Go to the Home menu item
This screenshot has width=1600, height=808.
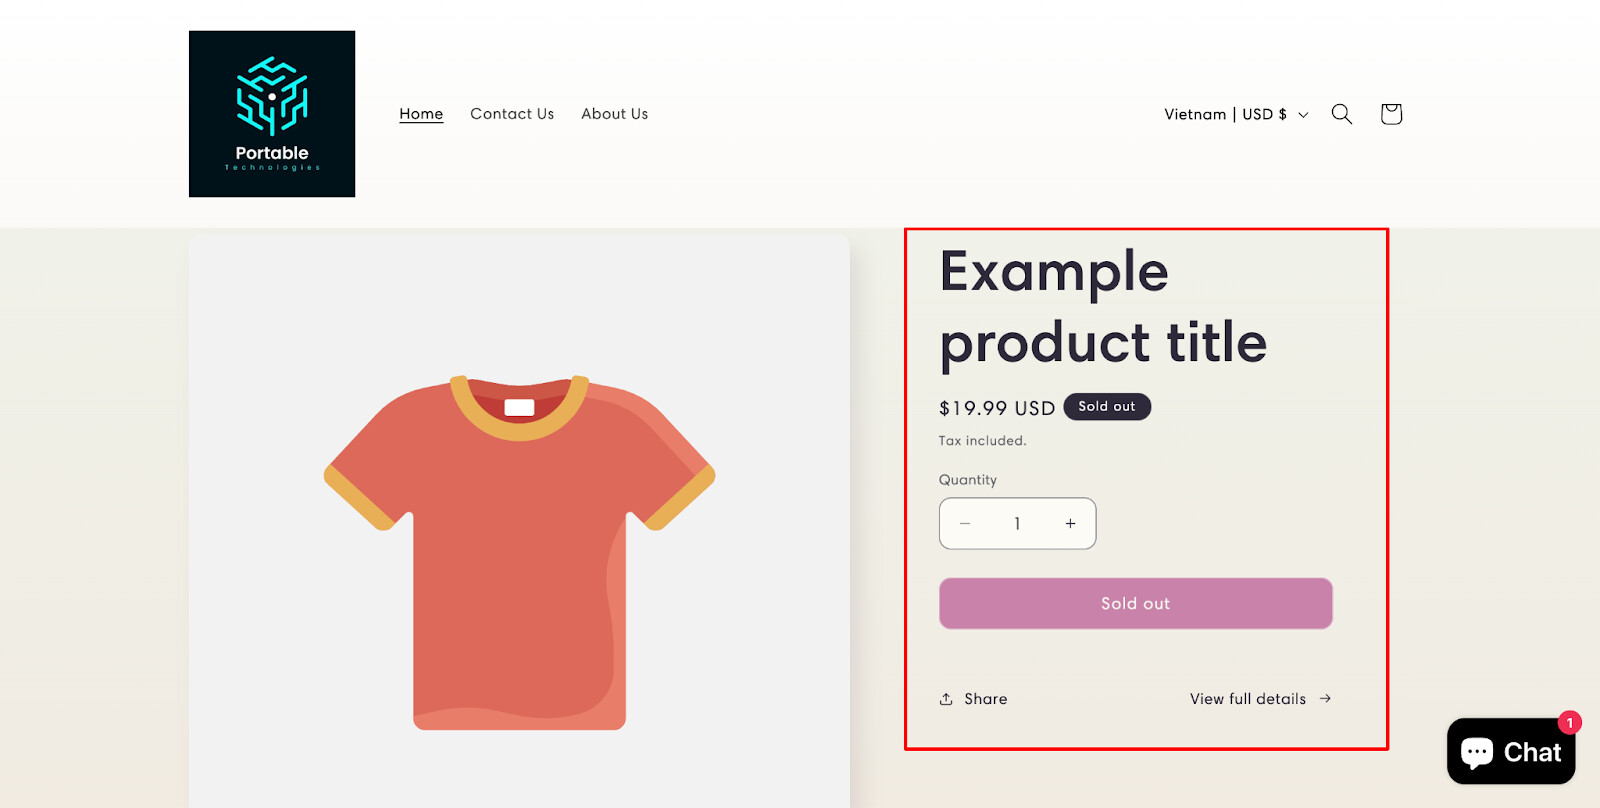coord(421,114)
